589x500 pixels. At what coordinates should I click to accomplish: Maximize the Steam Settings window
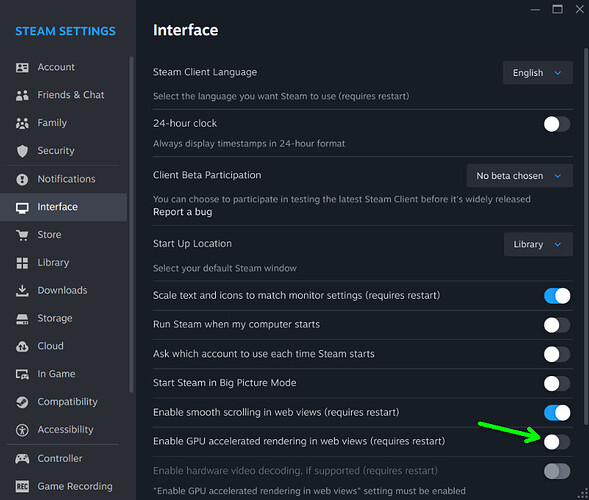click(557, 9)
